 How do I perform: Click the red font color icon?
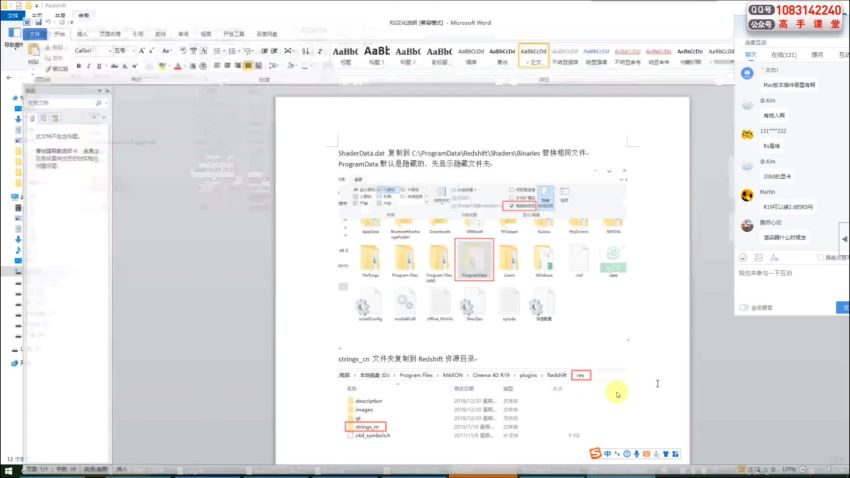click(177, 66)
